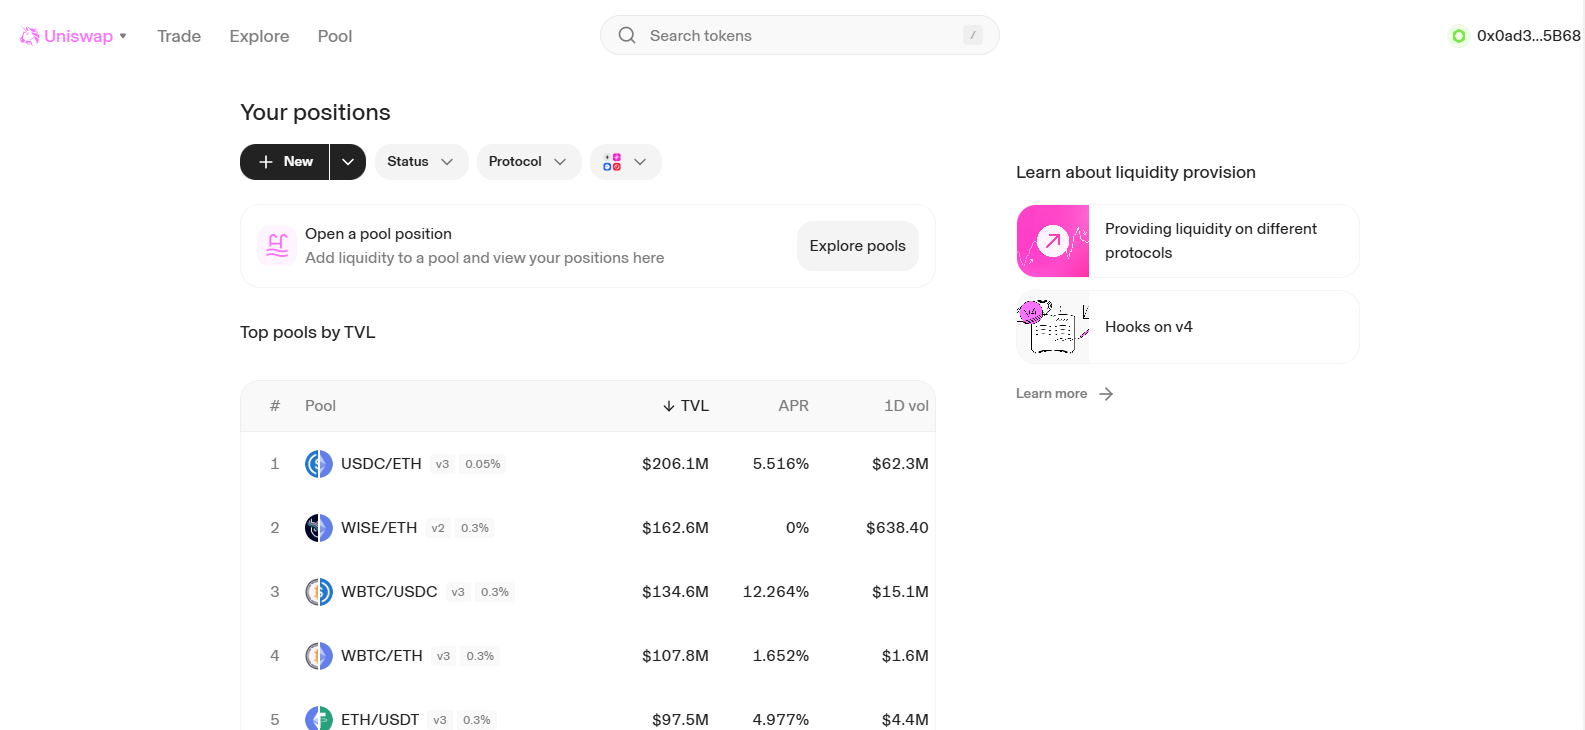Click the $107.8M TVL value
1585x730 pixels.
coord(675,656)
